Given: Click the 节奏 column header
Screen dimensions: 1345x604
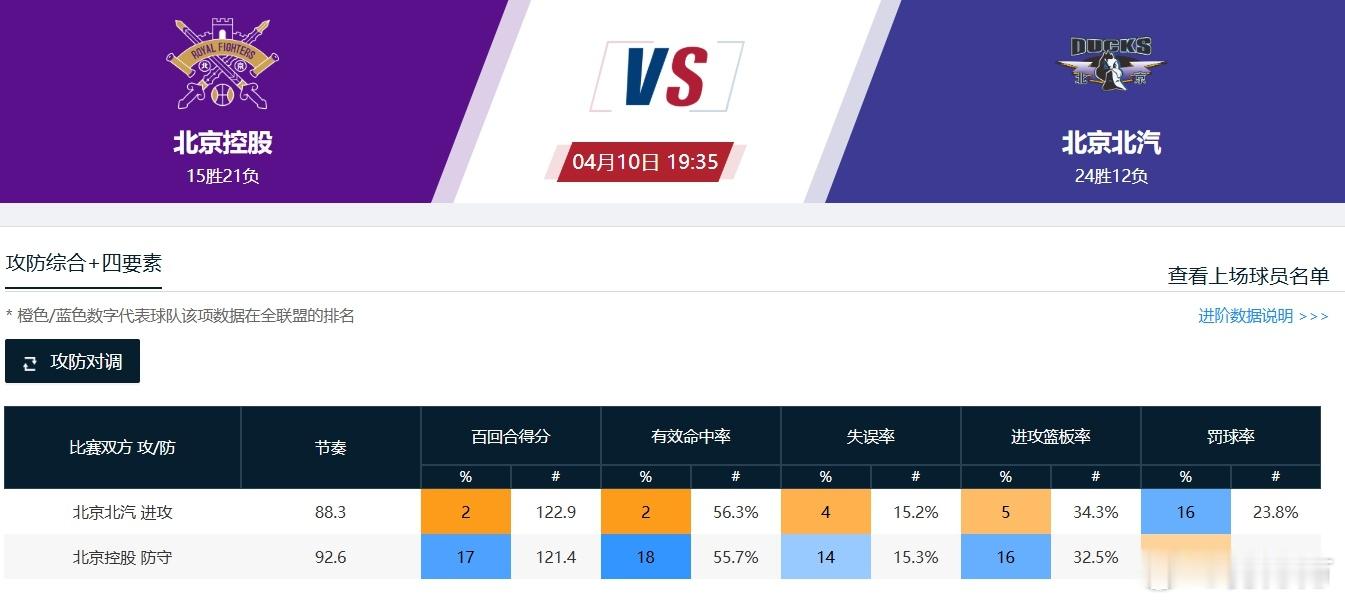Looking at the screenshot, I should click(x=330, y=447).
